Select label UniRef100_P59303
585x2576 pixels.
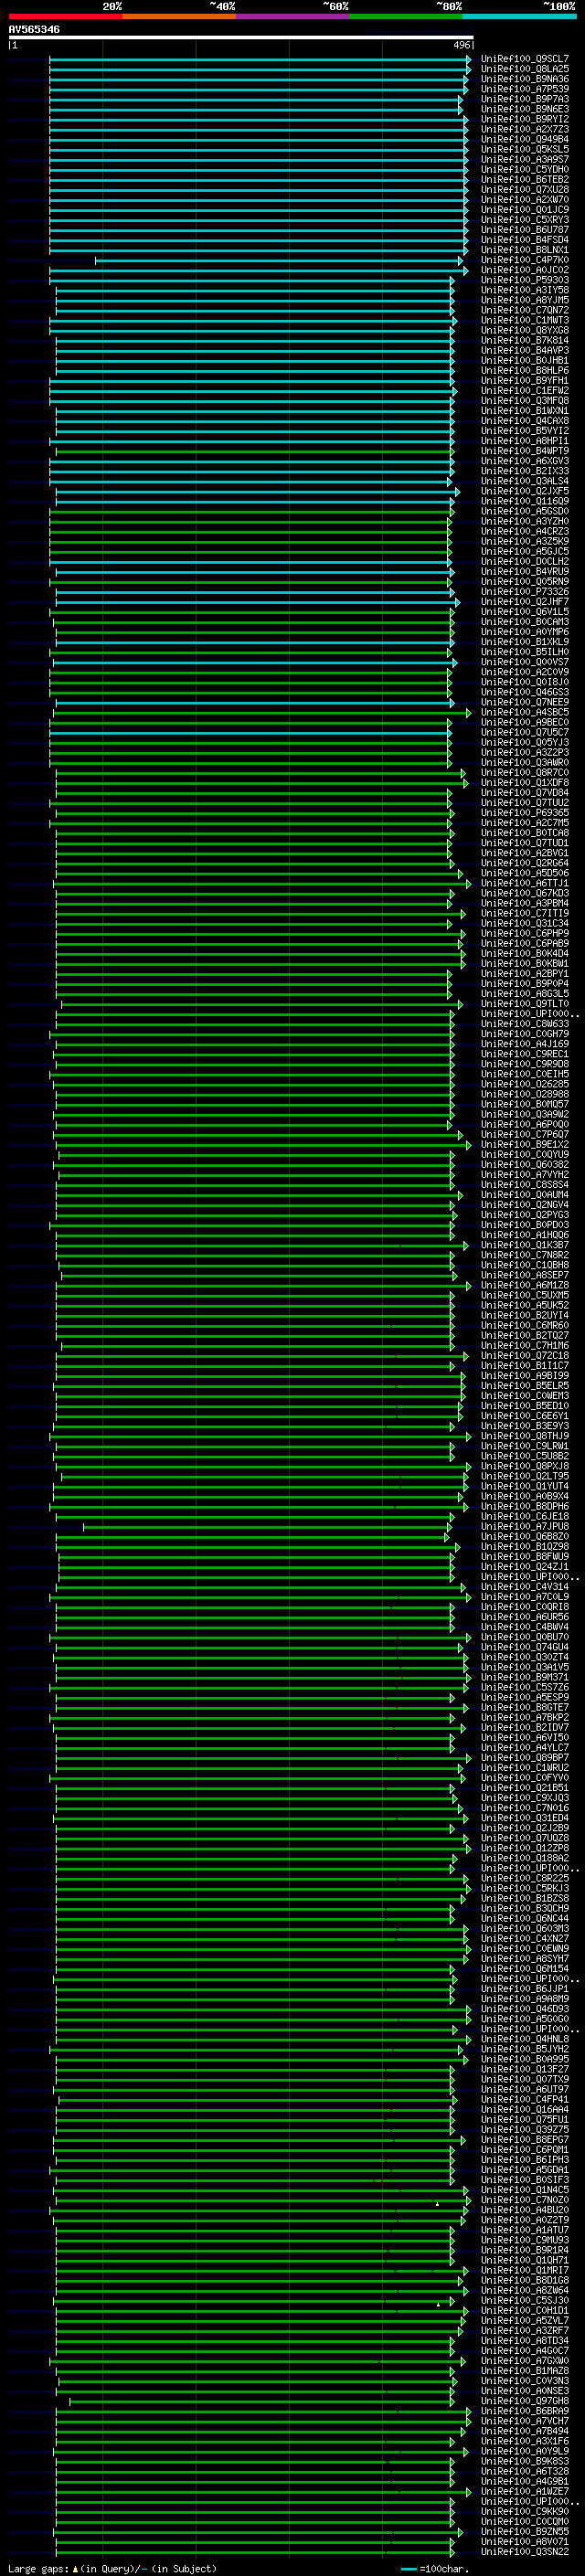click(x=525, y=280)
